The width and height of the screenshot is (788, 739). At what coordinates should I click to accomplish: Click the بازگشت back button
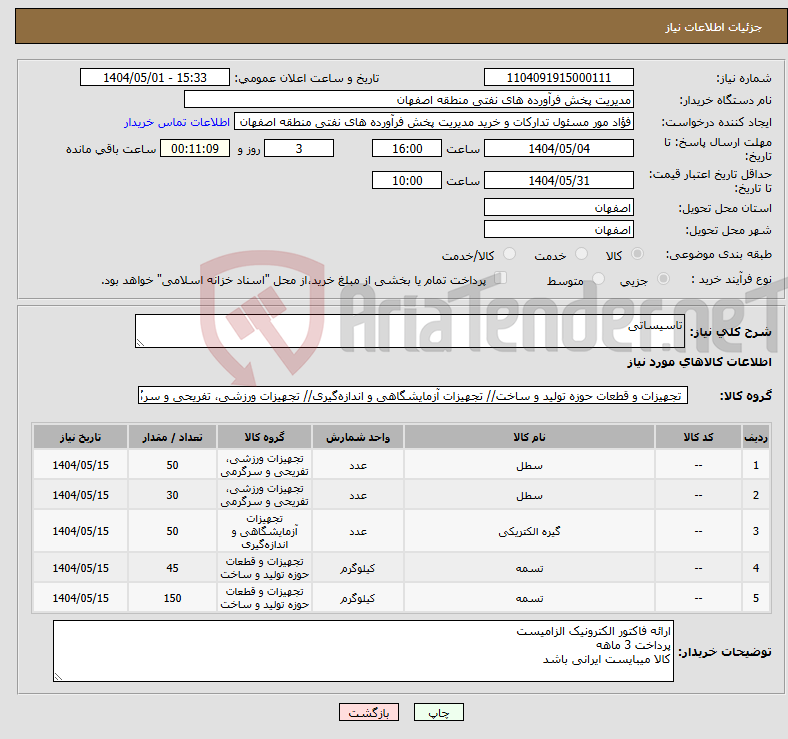[x=369, y=712]
